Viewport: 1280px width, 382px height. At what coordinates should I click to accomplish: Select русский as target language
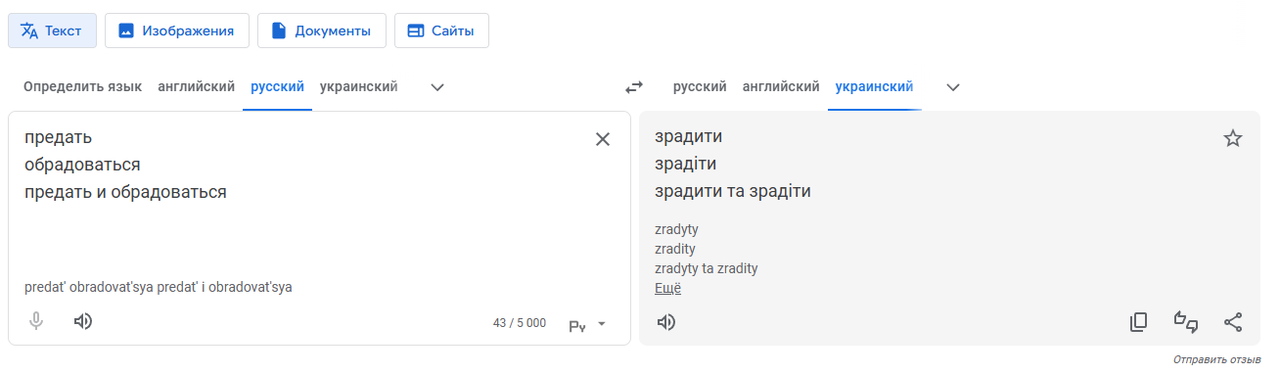click(700, 87)
